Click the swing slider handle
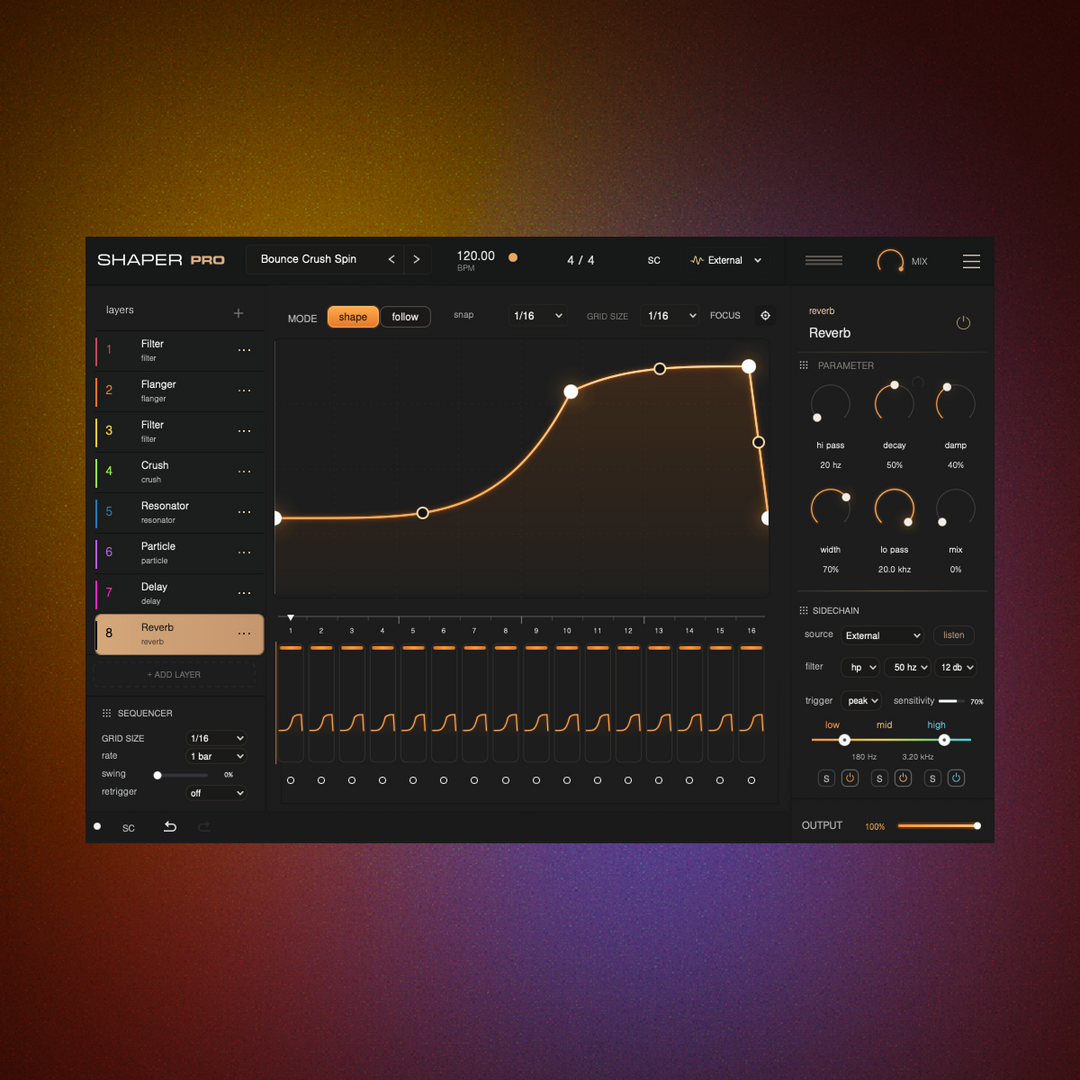The width and height of the screenshot is (1080, 1080). pyautogui.click(x=158, y=775)
